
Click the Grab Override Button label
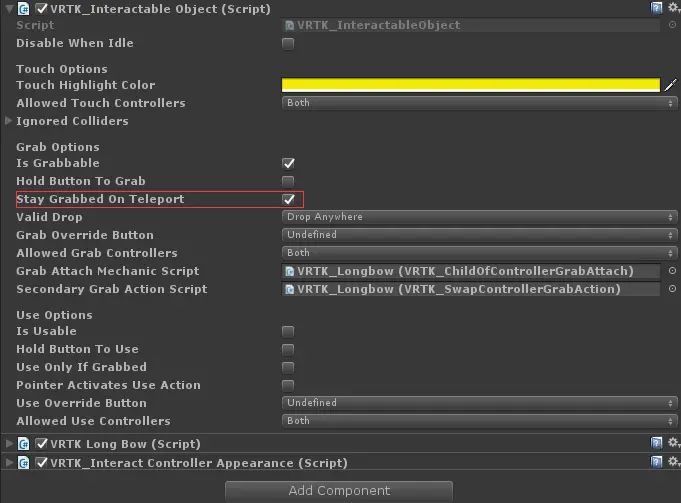85,235
